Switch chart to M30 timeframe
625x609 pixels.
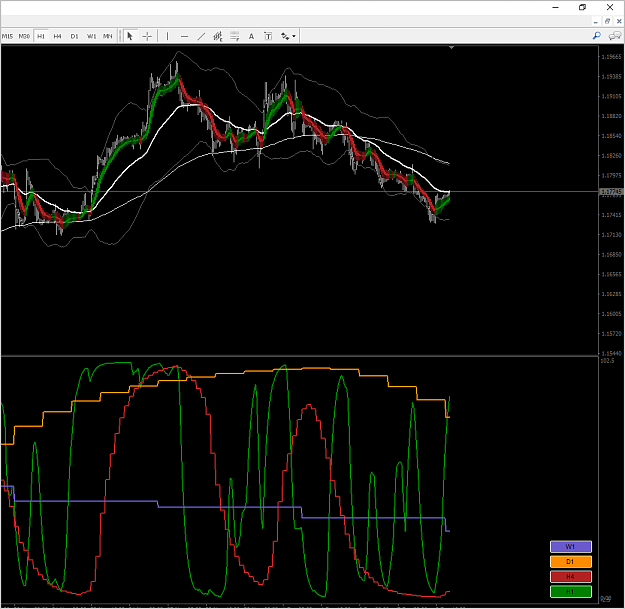(24, 36)
